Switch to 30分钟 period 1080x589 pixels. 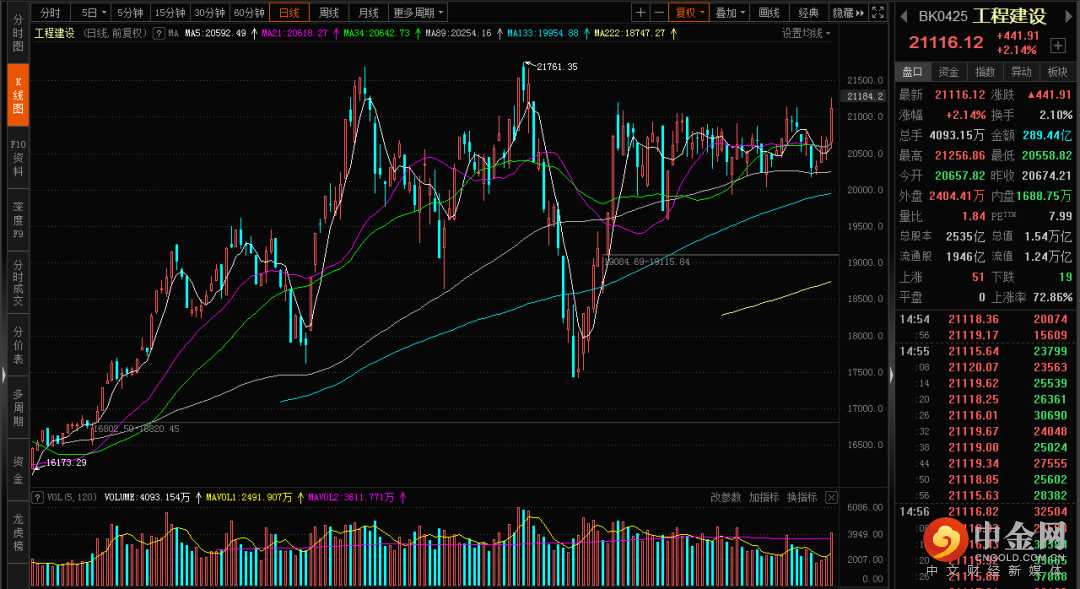pos(209,12)
